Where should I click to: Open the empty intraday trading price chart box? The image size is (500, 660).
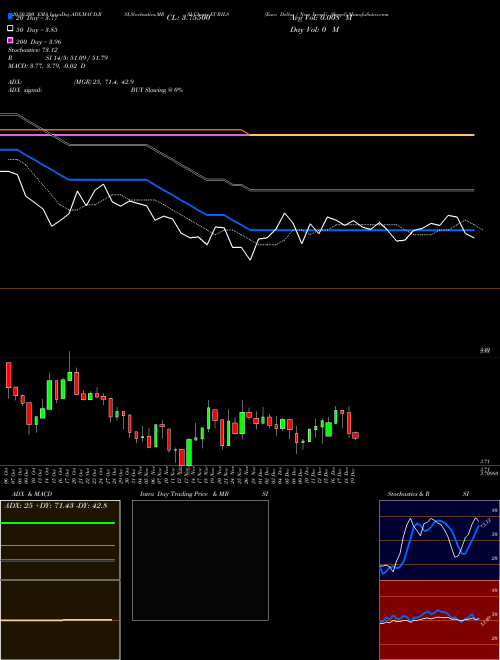[x=200, y=560]
